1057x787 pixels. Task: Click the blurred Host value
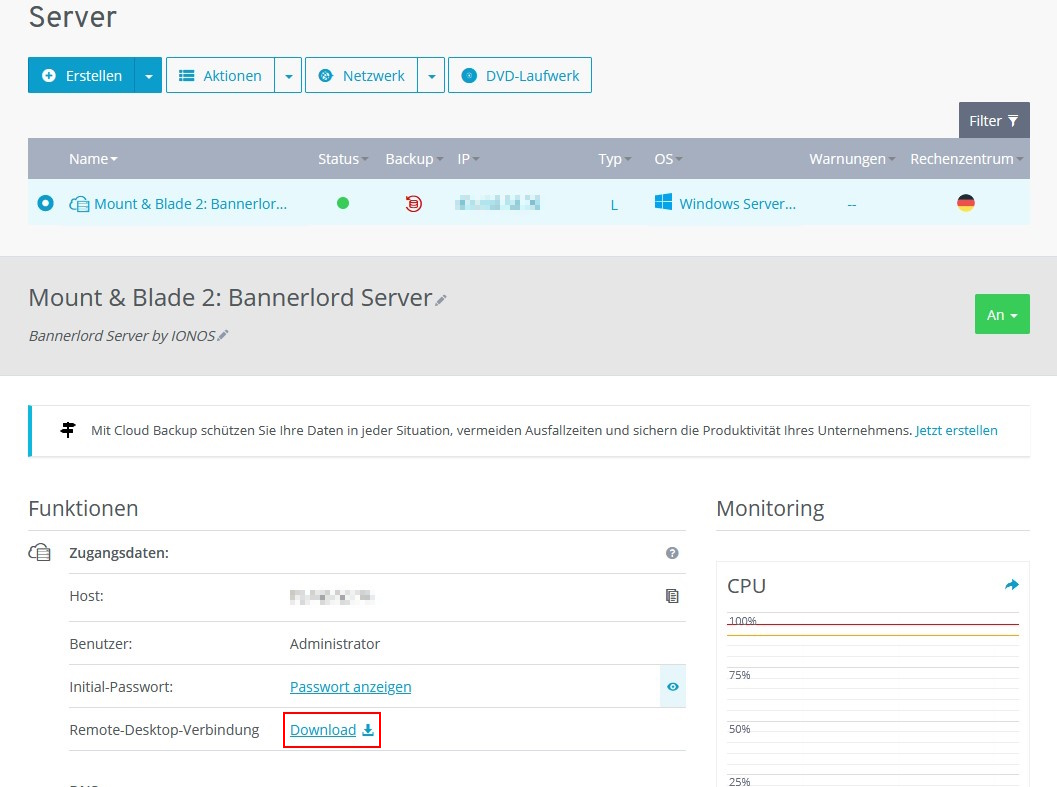pos(332,596)
